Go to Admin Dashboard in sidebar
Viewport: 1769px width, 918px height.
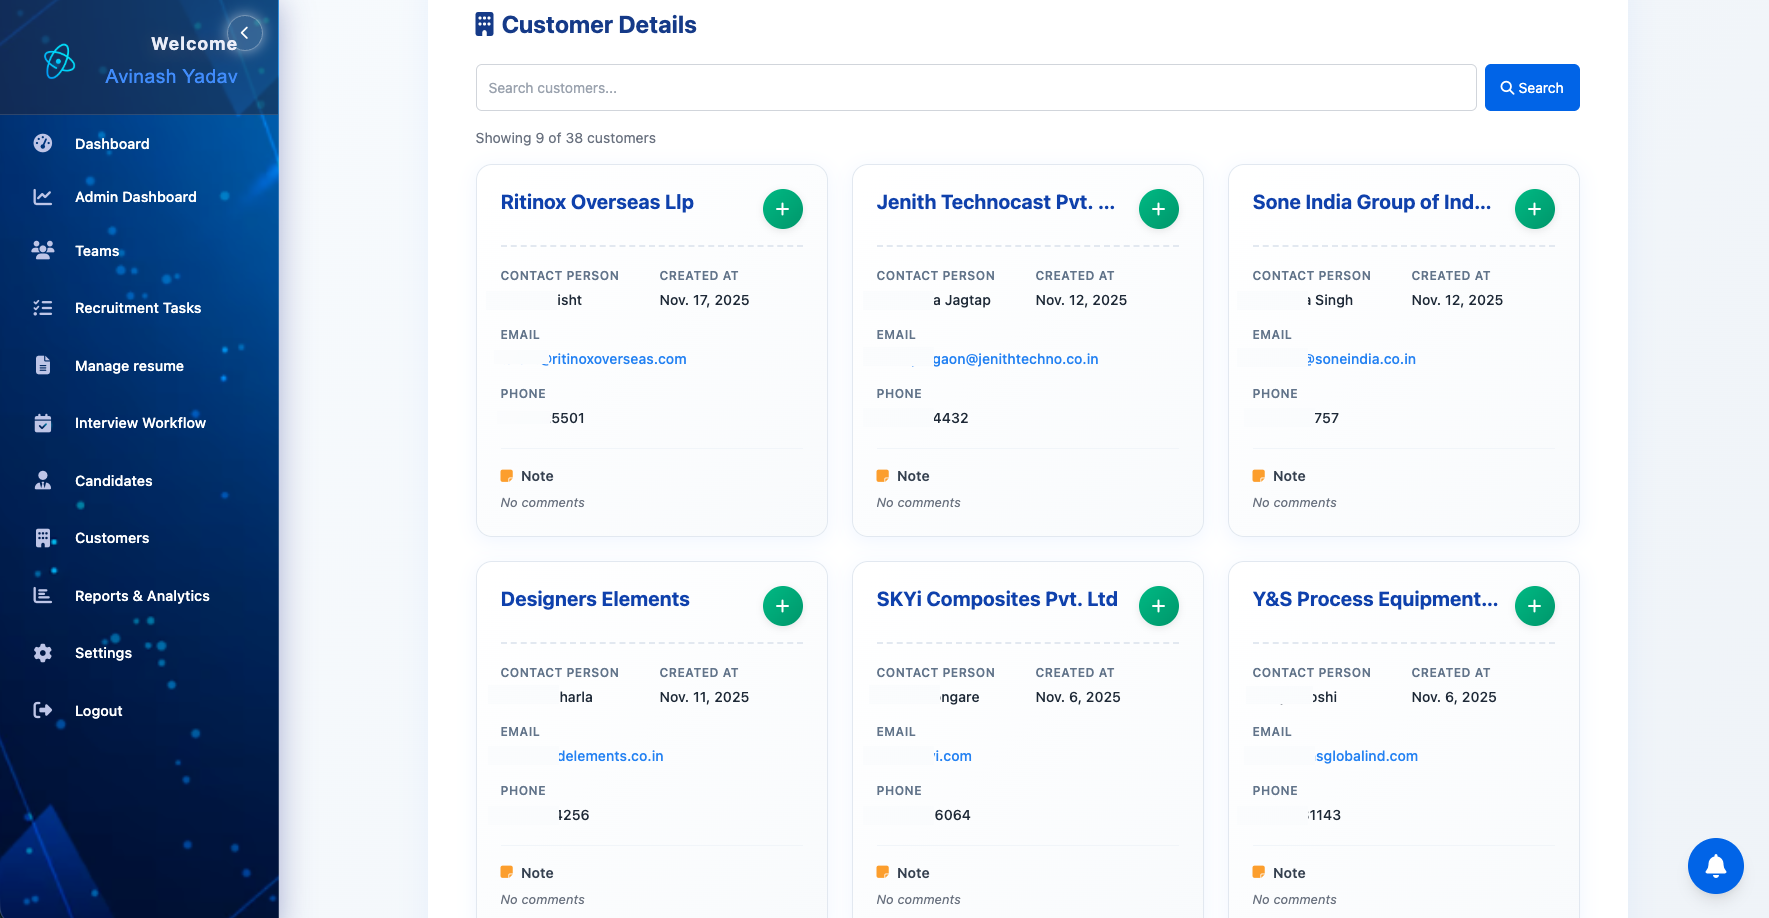pyautogui.click(x=135, y=197)
